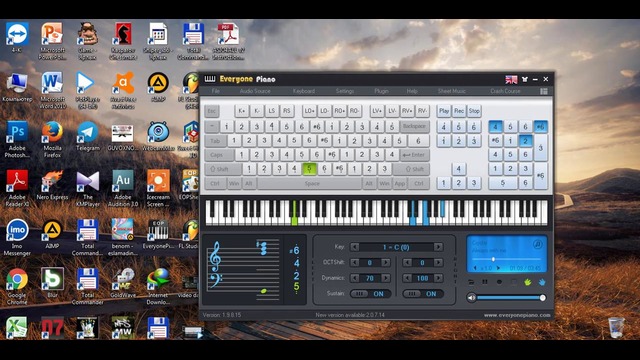Click the master volume slider handle
Image resolution: width=640 pixels, height=360 pixels.
(x=542, y=298)
